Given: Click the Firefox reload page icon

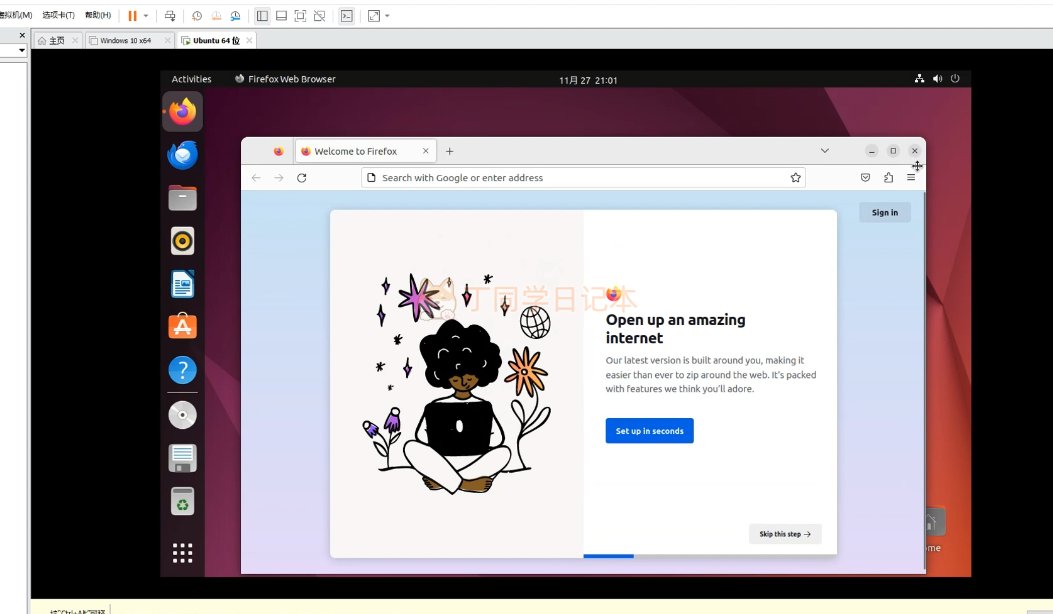Looking at the screenshot, I should click(302, 178).
